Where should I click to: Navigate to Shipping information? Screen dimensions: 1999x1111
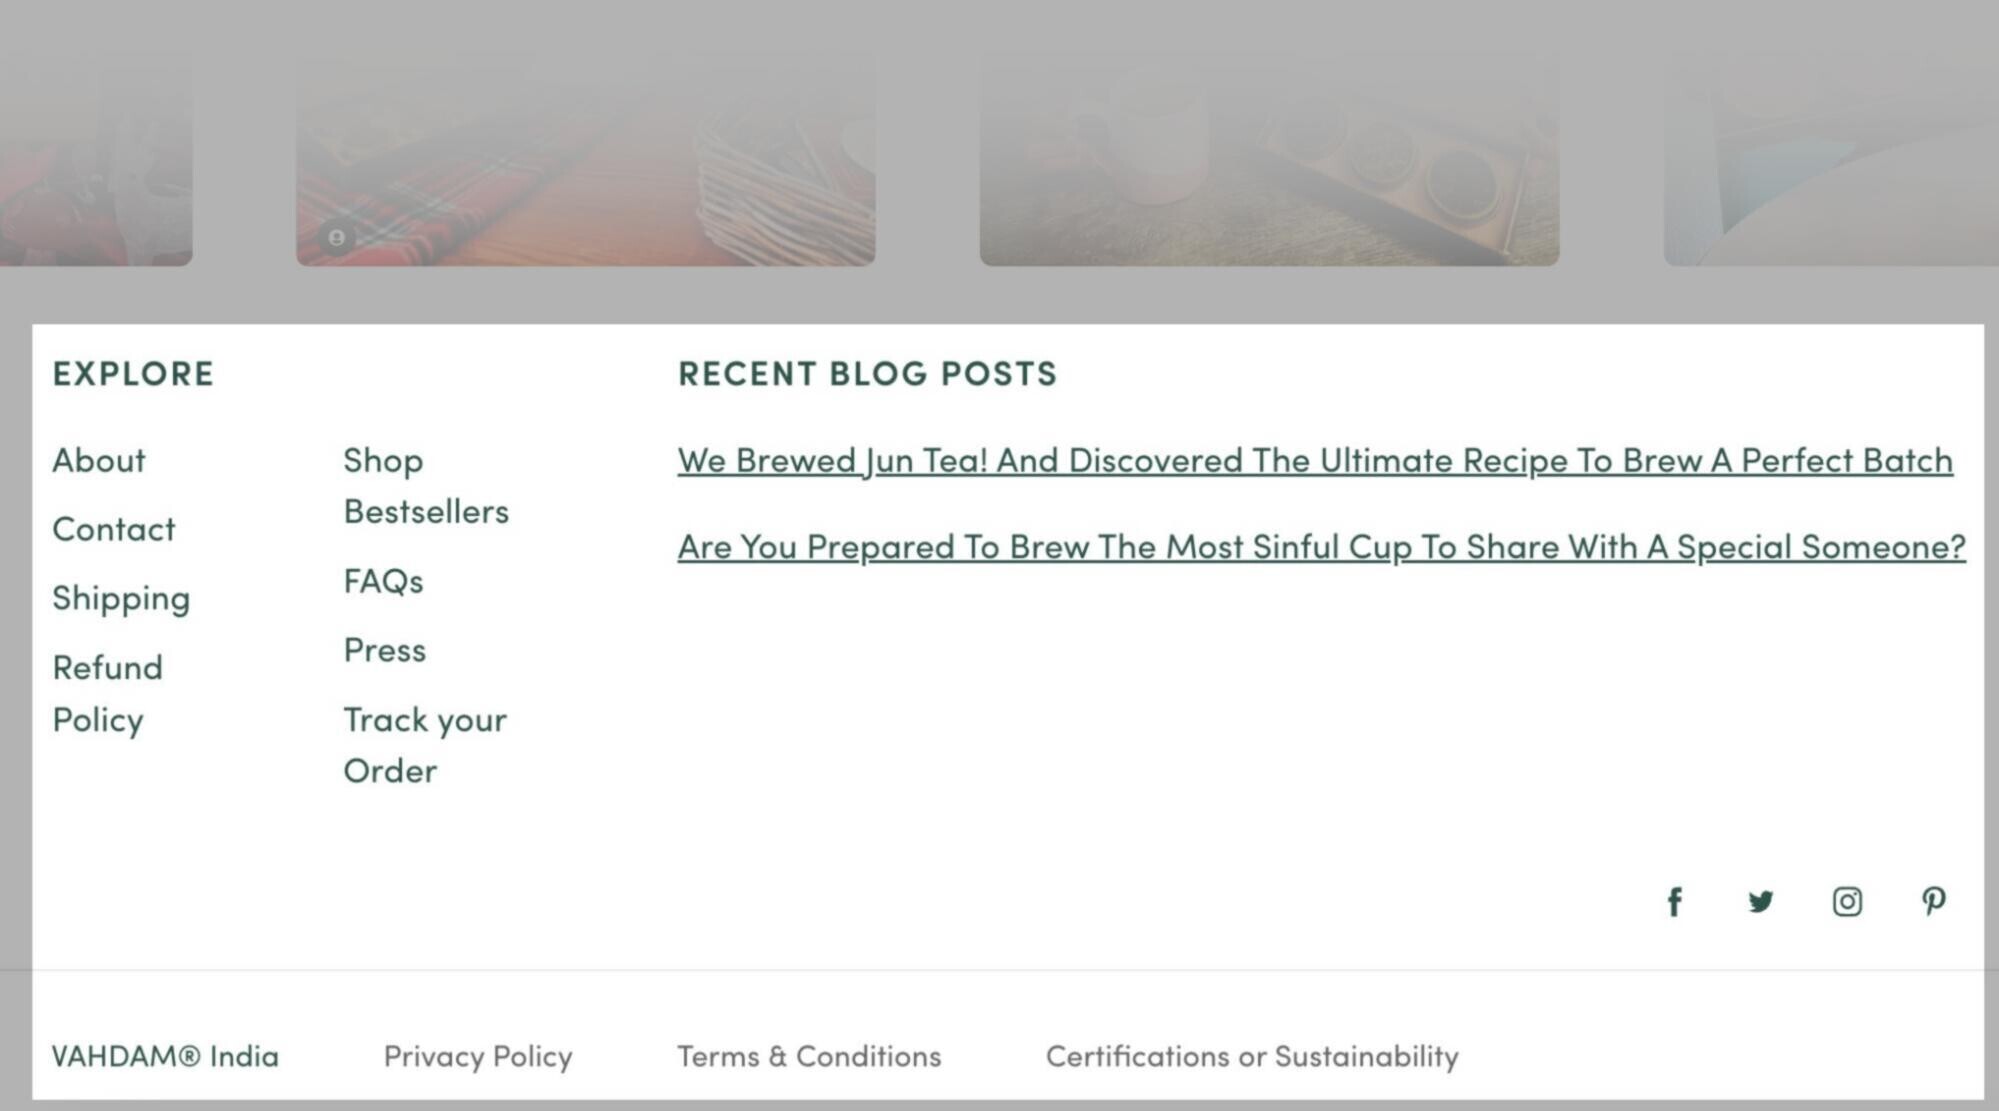tap(120, 598)
